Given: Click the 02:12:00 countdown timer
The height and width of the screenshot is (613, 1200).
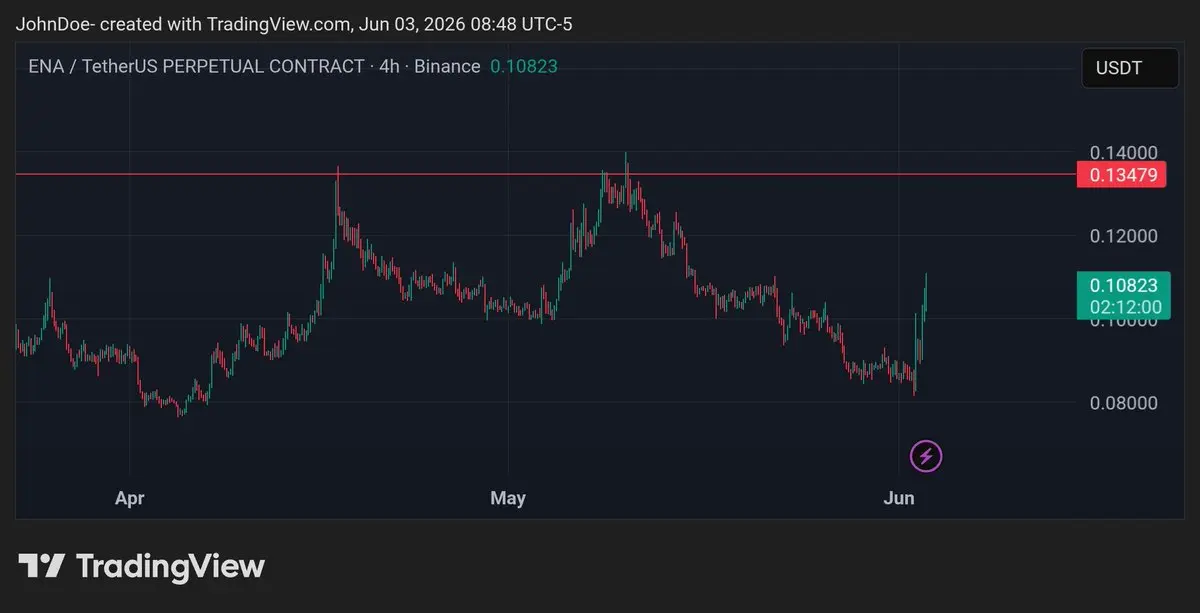Looking at the screenshot, I should 1125,307.
